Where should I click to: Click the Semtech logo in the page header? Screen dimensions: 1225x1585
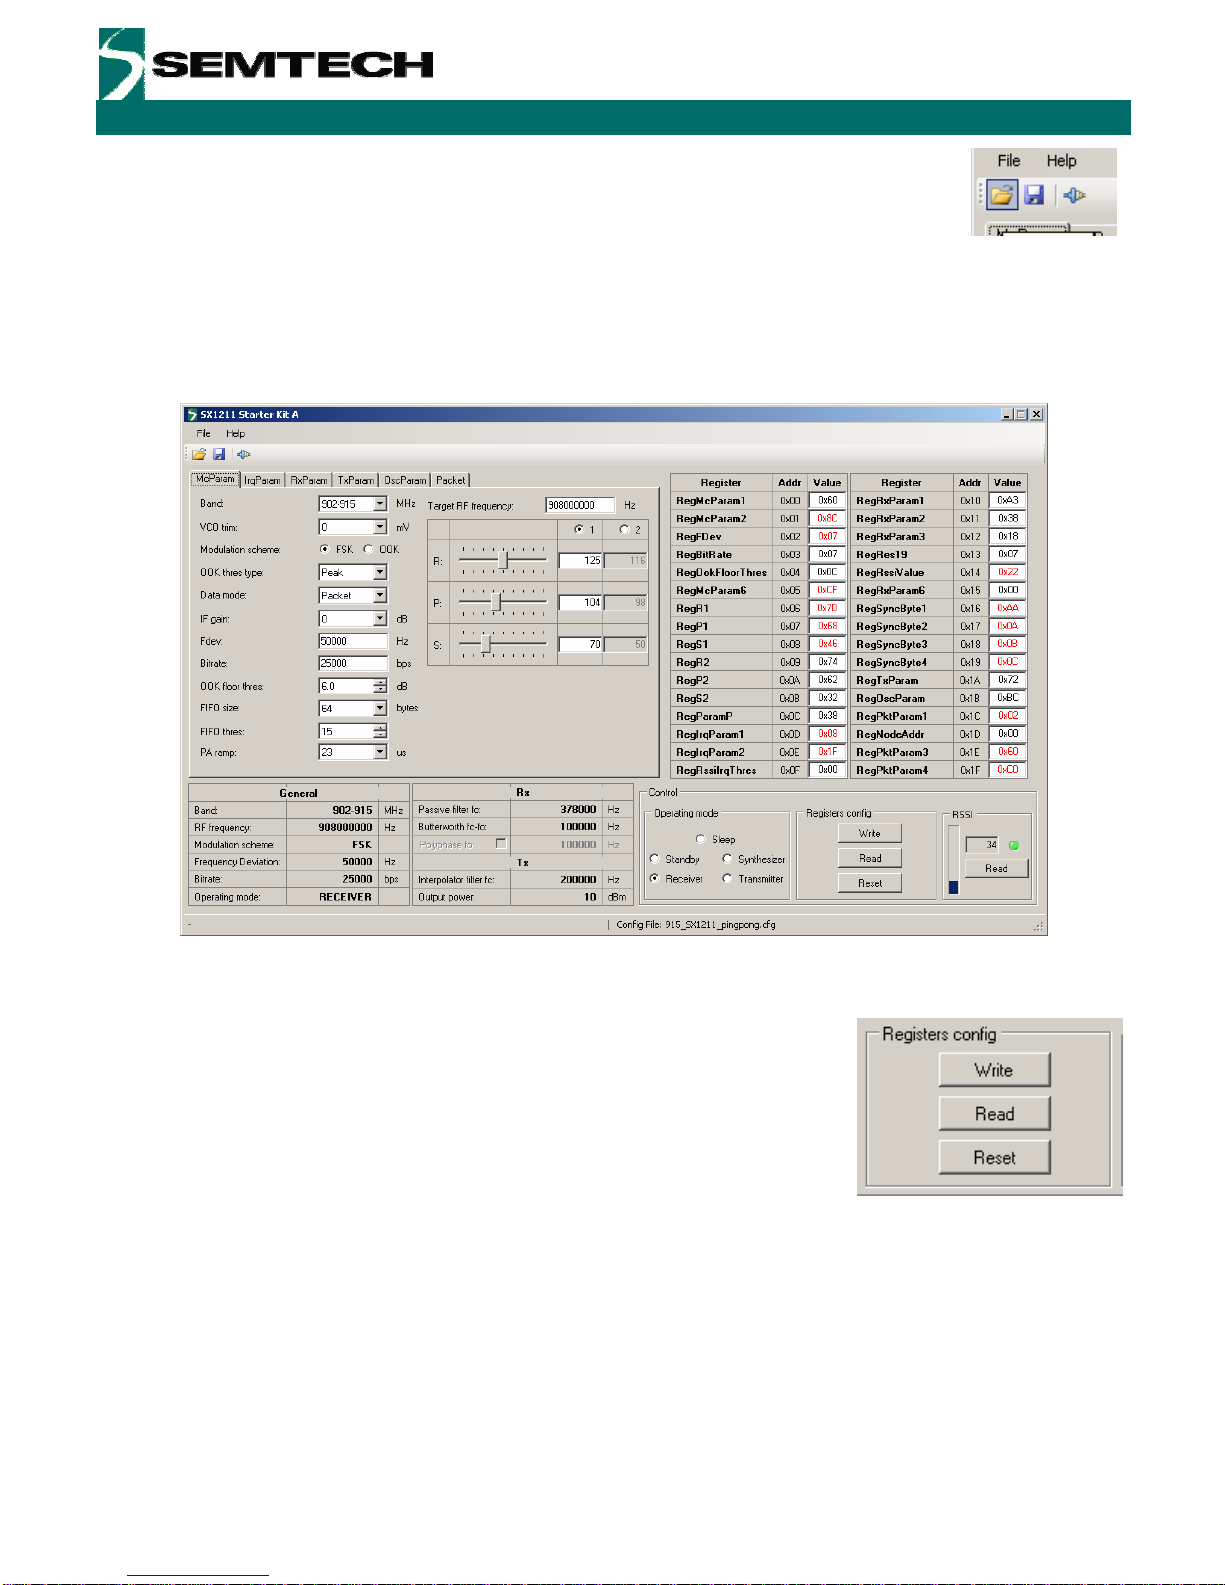tap(266, 64)
